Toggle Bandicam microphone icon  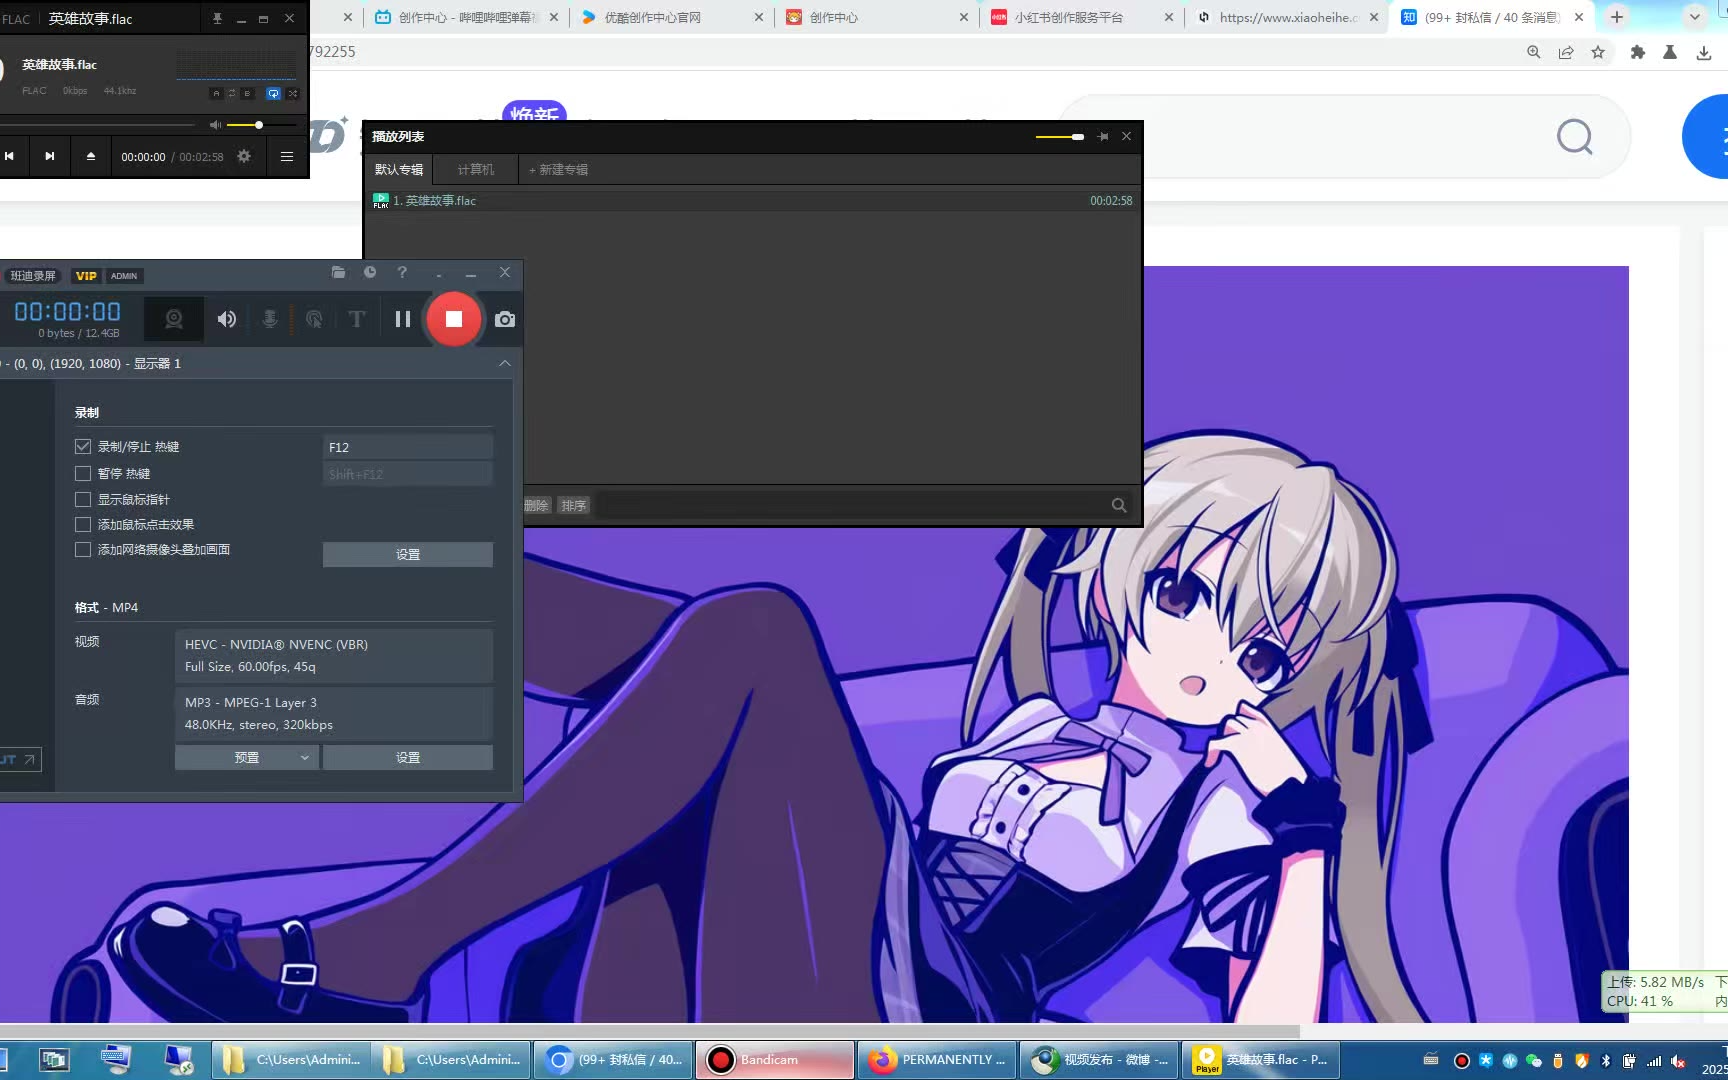[270, 319]
